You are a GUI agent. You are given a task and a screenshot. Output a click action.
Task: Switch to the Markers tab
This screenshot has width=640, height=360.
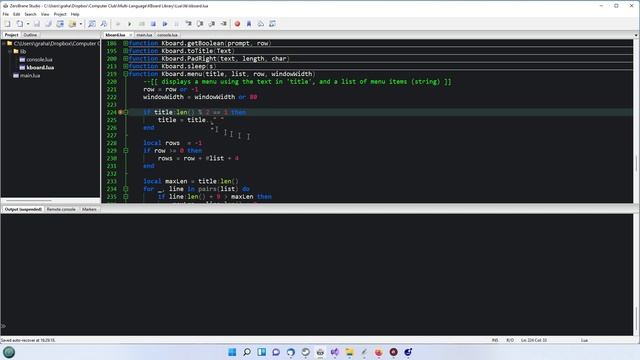(89, 209)
